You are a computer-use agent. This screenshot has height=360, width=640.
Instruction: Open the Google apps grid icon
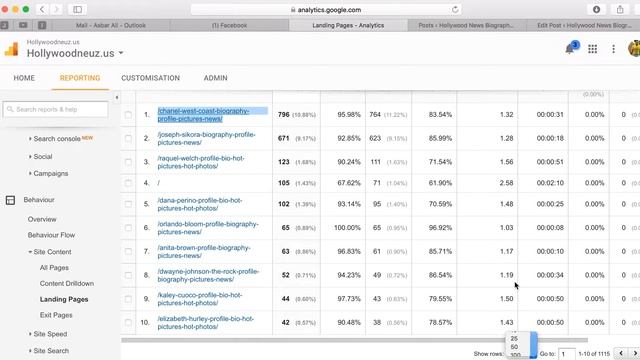(593, 49)
